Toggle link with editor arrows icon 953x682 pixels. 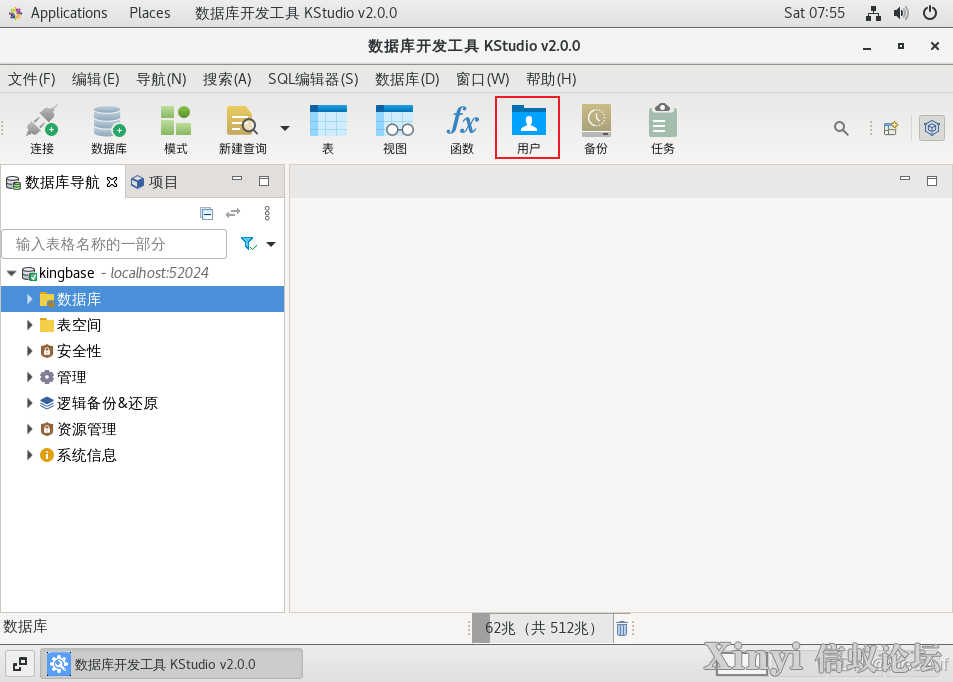click(x=233, y=213)
